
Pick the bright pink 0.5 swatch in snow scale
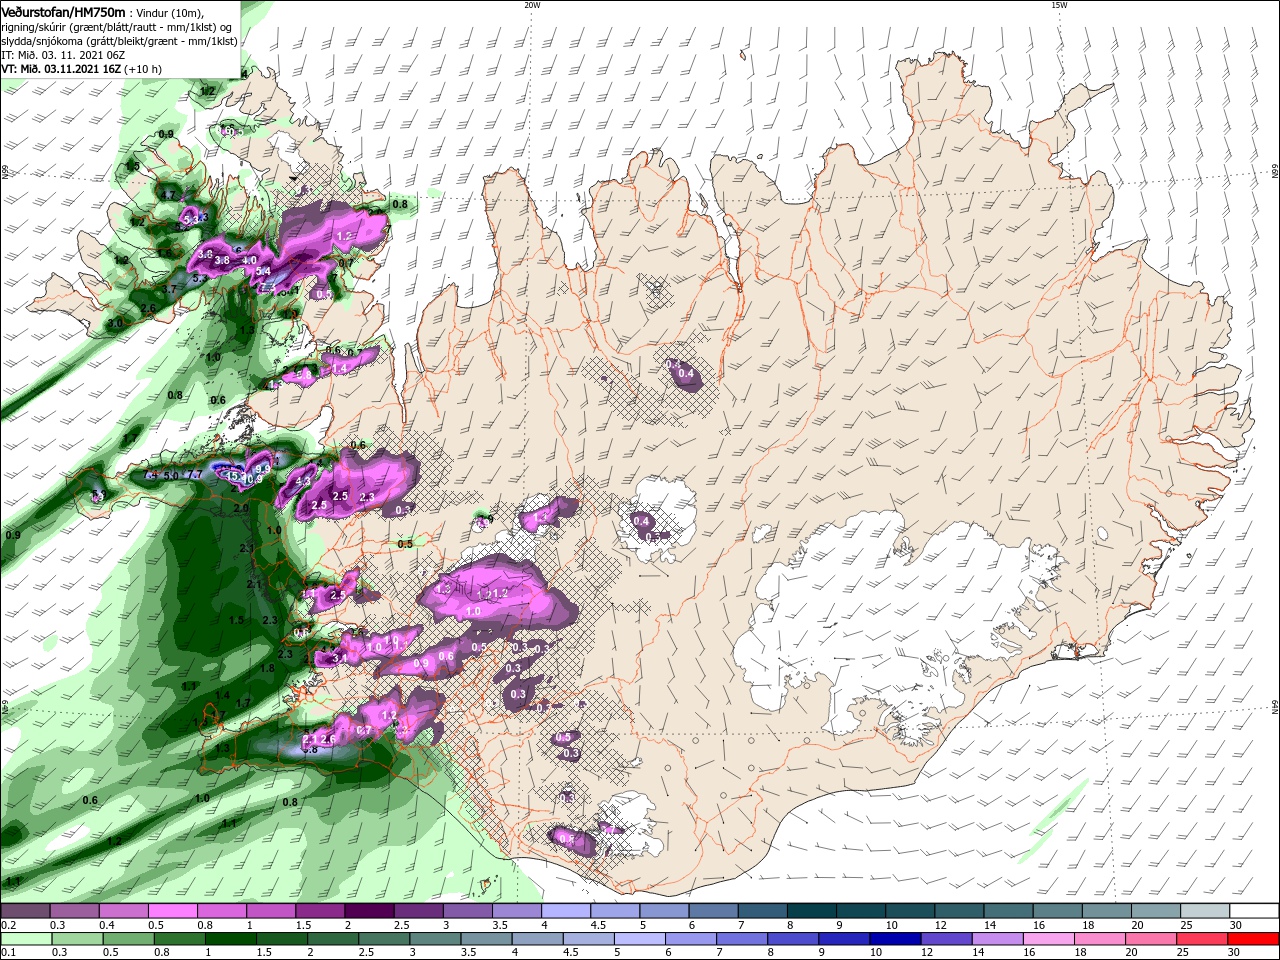pos(172,911)
